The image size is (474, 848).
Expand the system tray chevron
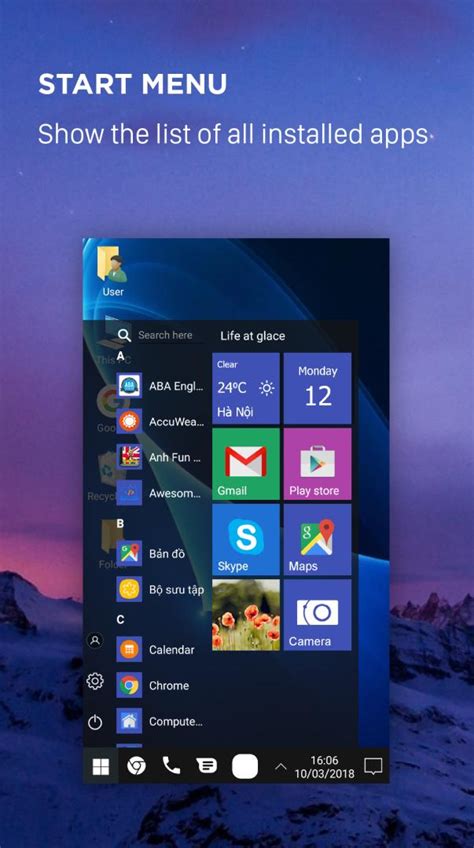(x=280, y=766)
